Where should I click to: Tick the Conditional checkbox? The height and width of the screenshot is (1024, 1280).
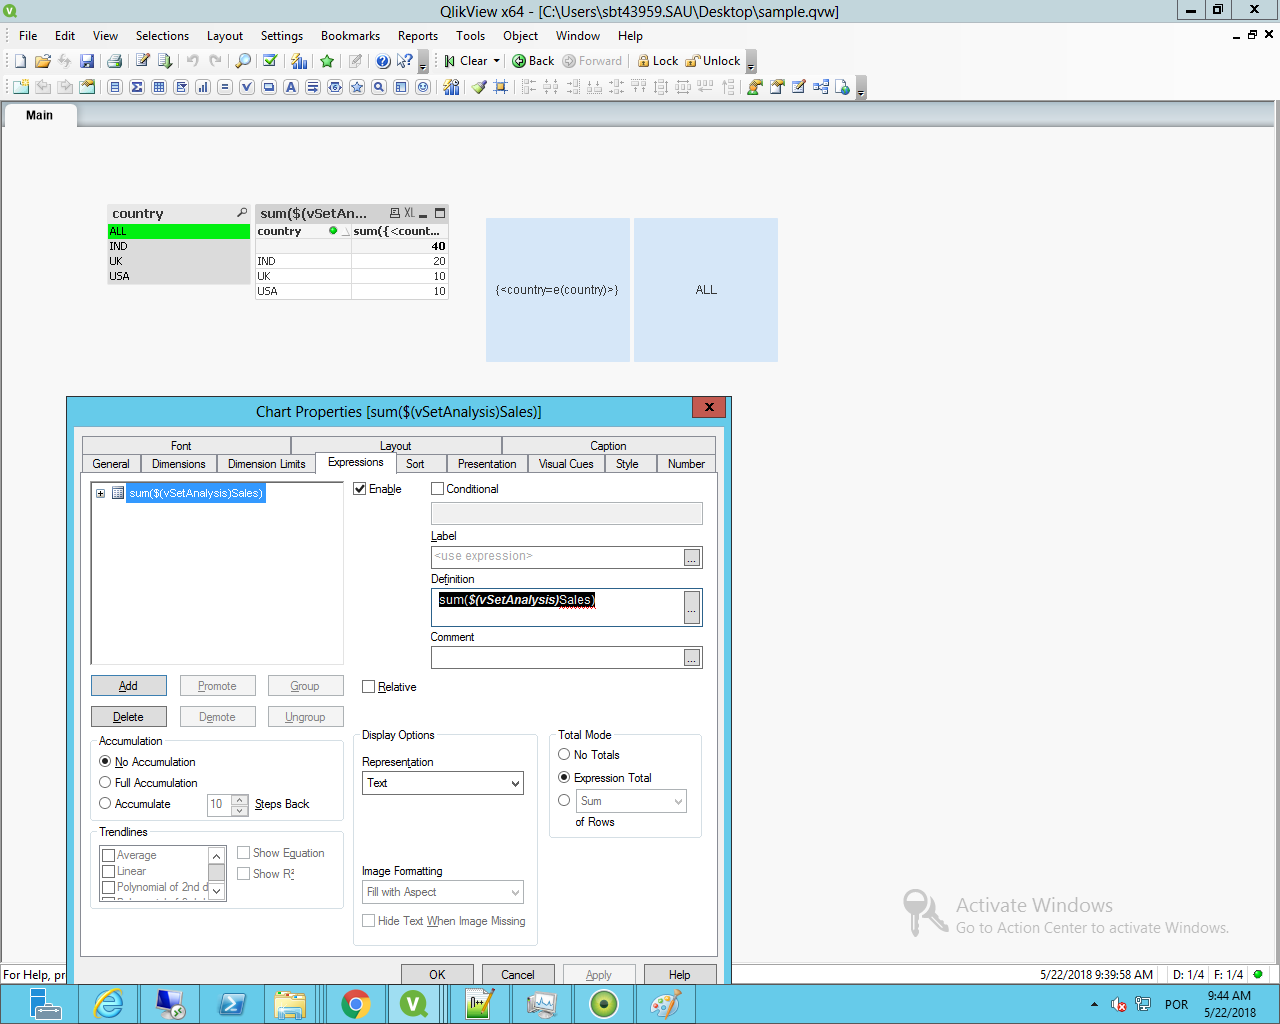point(438,489)
